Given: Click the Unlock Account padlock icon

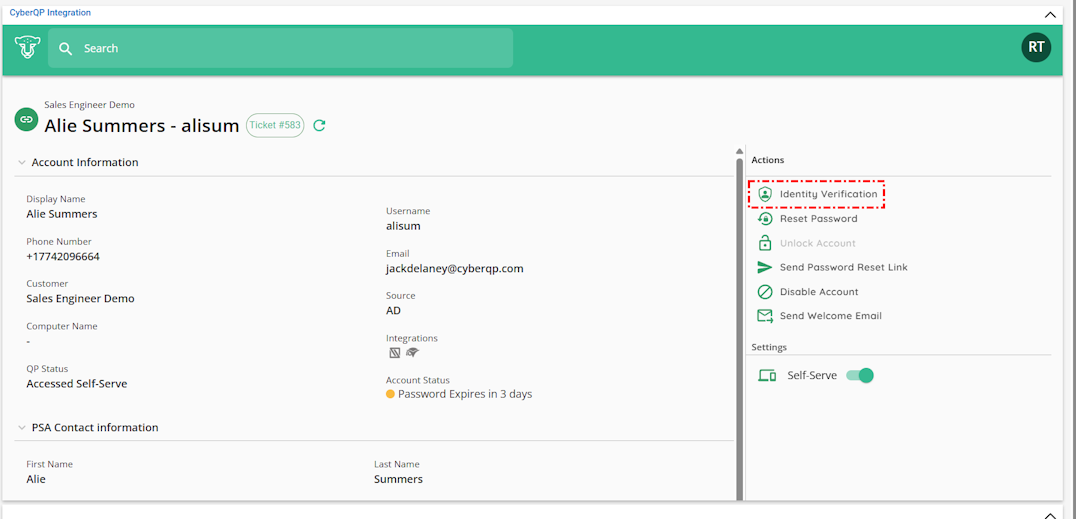Looking at the screenshot, I should (765, 243).
